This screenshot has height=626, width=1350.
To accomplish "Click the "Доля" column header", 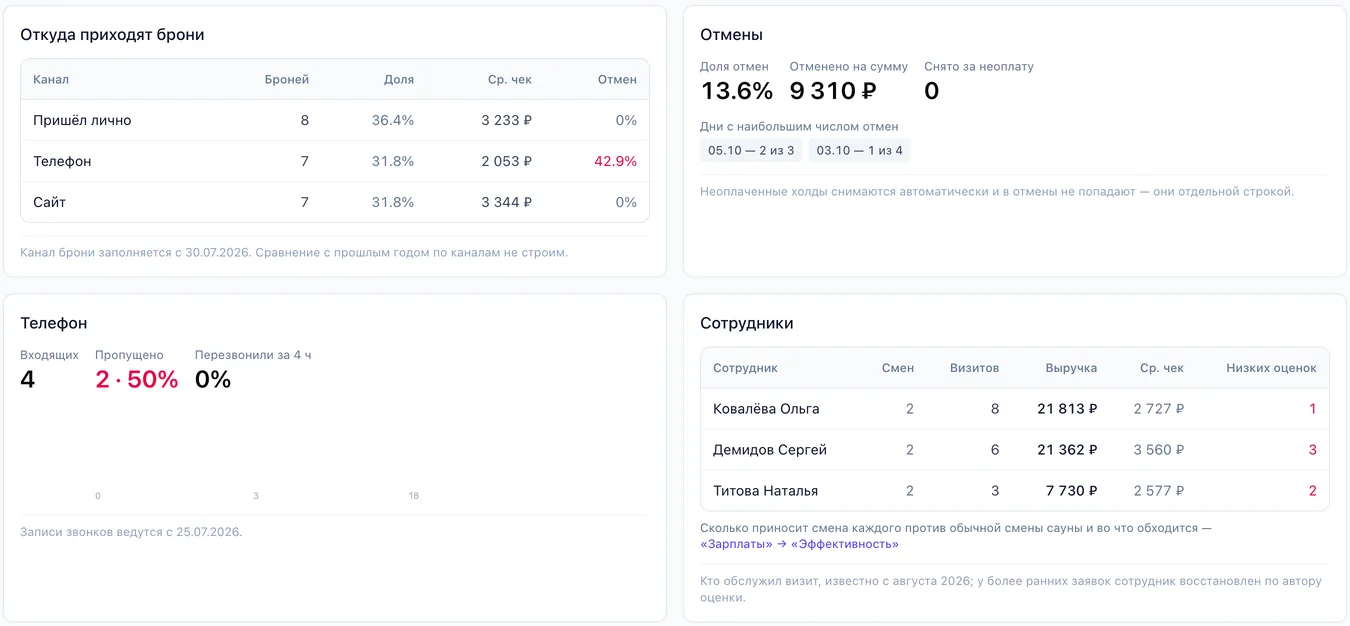I will coord(399,79).
